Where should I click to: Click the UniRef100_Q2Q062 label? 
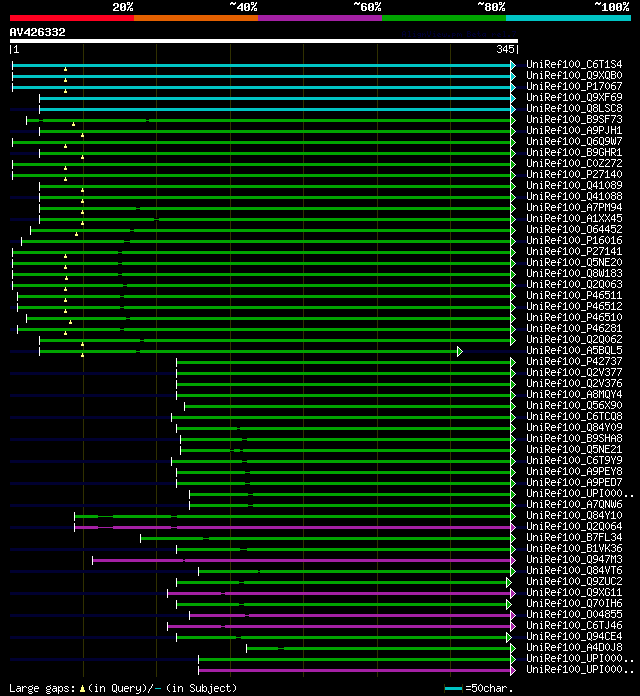pos(574,339)
